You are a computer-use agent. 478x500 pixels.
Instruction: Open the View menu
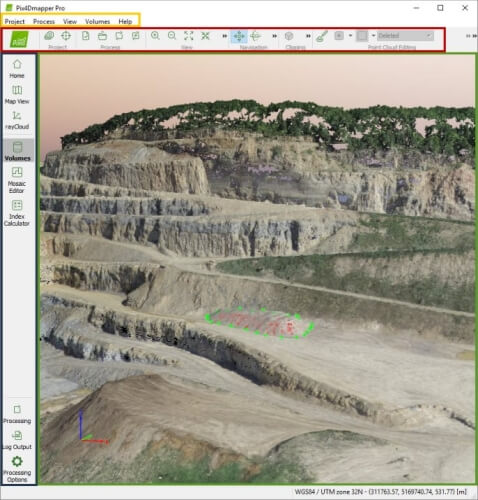pos(70,21)
